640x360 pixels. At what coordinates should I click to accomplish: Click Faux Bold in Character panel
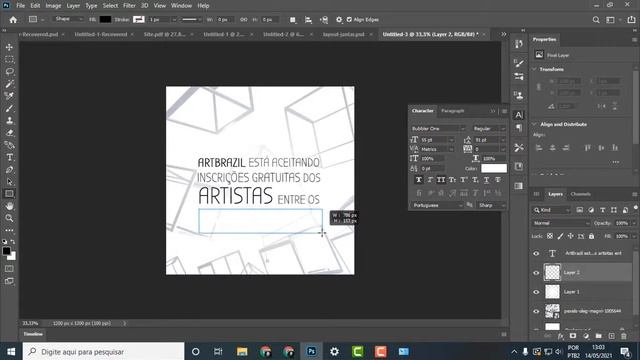pos(419,180)
